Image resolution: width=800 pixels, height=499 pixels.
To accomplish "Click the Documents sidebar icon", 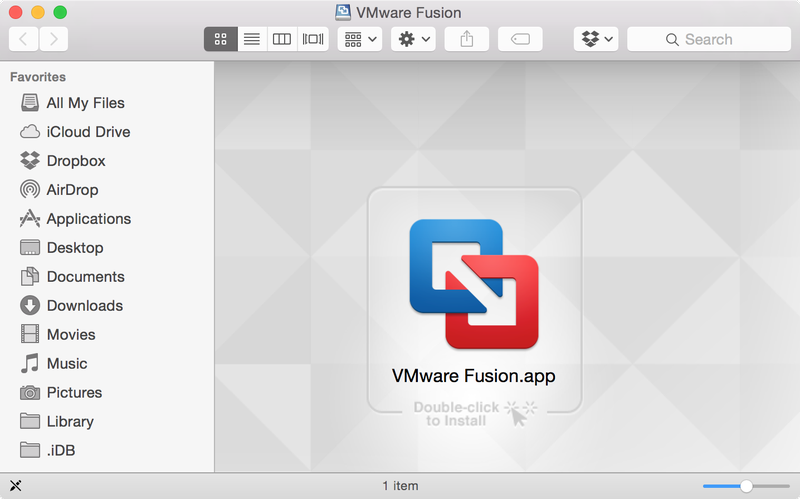I will tap(30, 277).
